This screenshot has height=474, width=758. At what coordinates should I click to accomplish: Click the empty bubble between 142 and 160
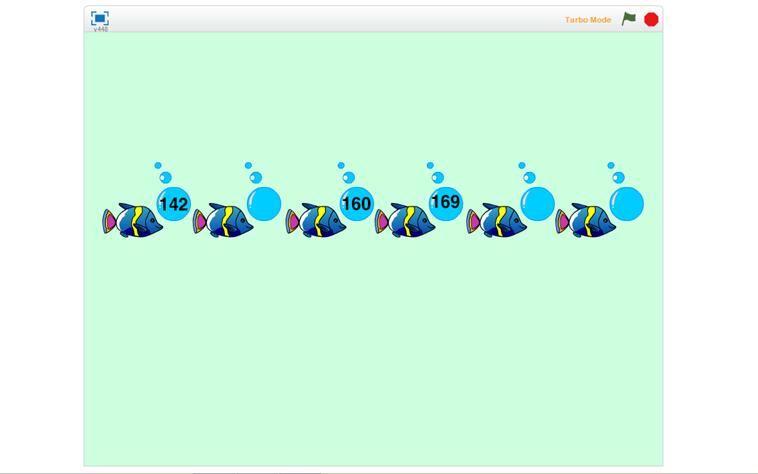click(264, 204)
